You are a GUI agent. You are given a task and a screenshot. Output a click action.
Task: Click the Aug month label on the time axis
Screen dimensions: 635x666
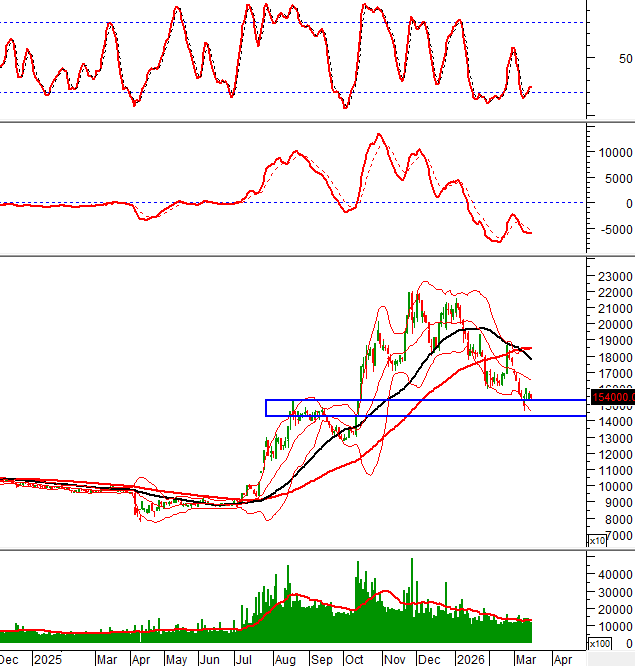click(x=284, y=659)
